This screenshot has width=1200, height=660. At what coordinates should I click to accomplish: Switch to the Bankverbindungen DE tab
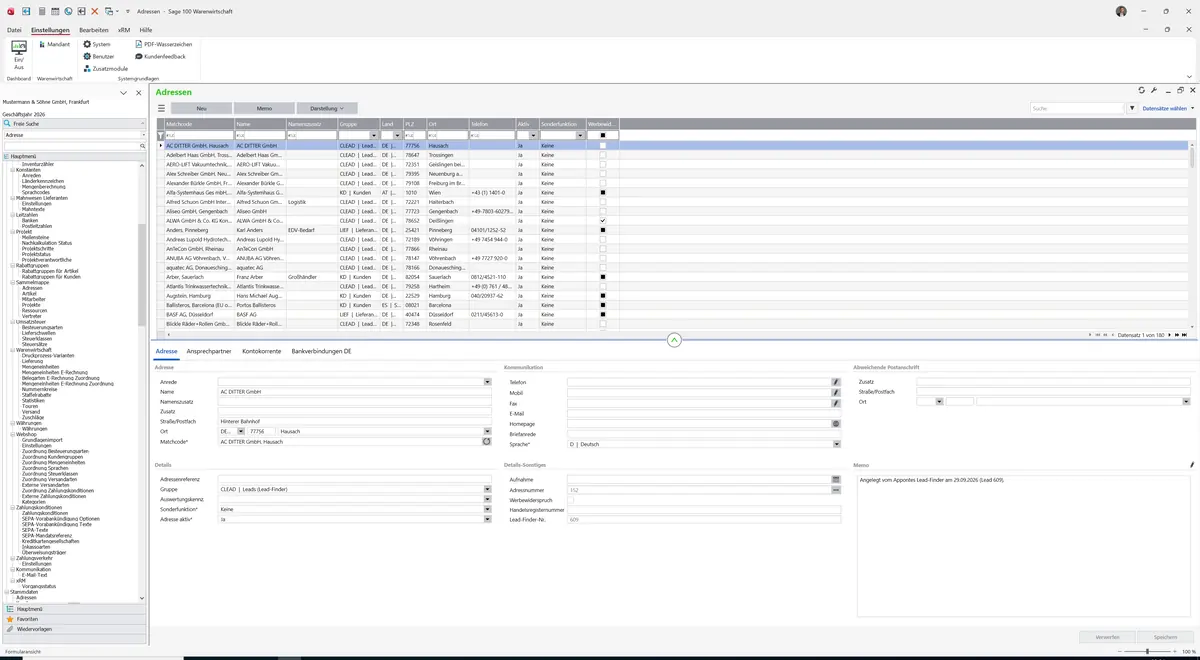(x=321, y=351)
